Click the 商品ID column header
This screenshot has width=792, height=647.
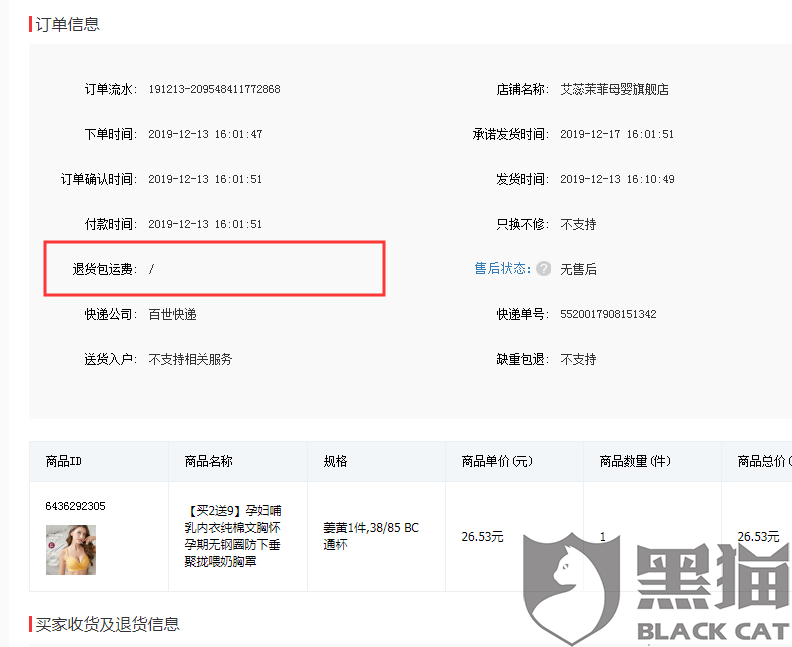(x=64, y=461)
